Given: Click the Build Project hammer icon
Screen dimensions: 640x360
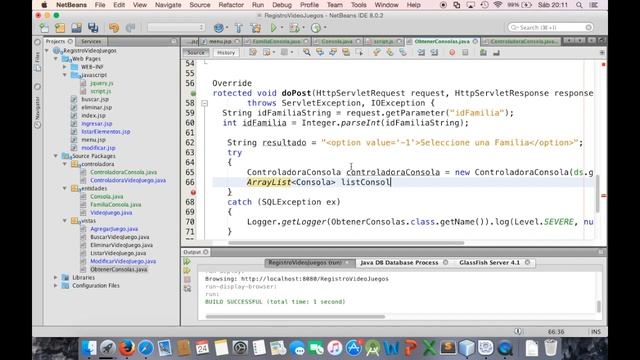Looking at the screenshot, I should (x=239, y=28).
